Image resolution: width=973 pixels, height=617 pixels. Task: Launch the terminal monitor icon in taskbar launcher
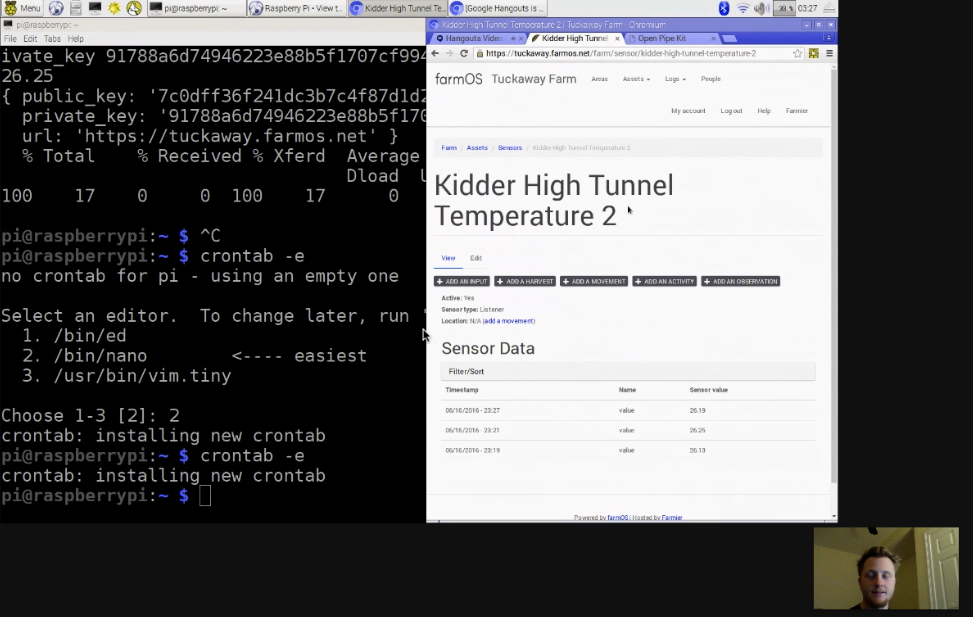point(95,8)
